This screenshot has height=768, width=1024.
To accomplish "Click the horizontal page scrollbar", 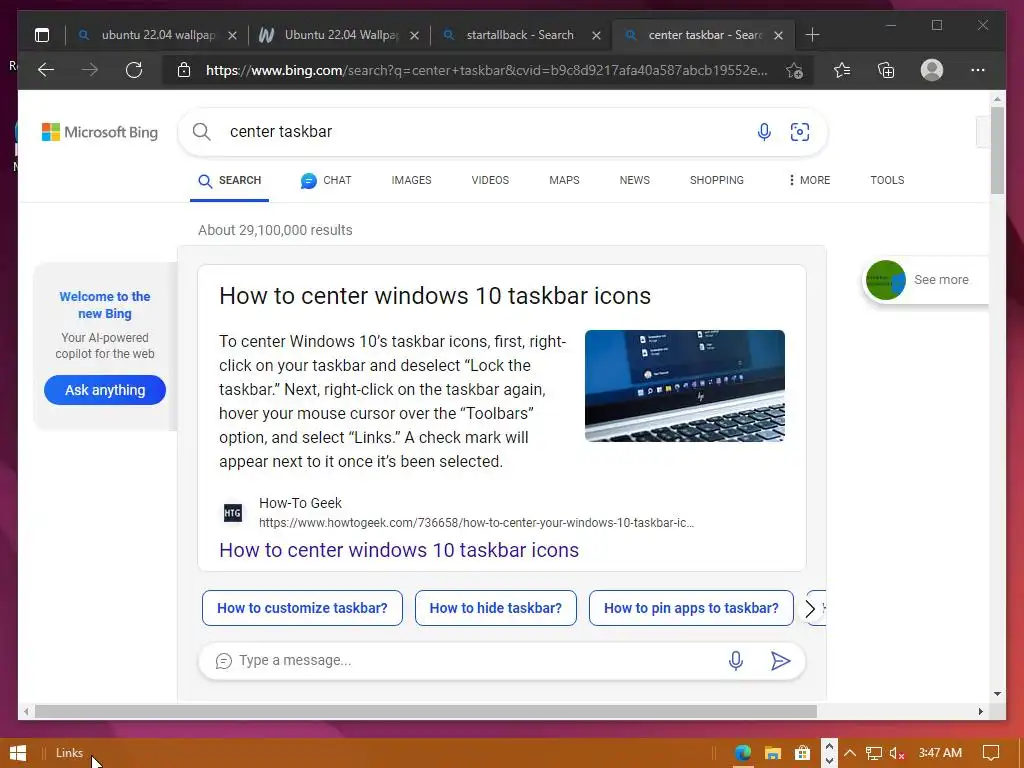I will (x=426, y=711).
